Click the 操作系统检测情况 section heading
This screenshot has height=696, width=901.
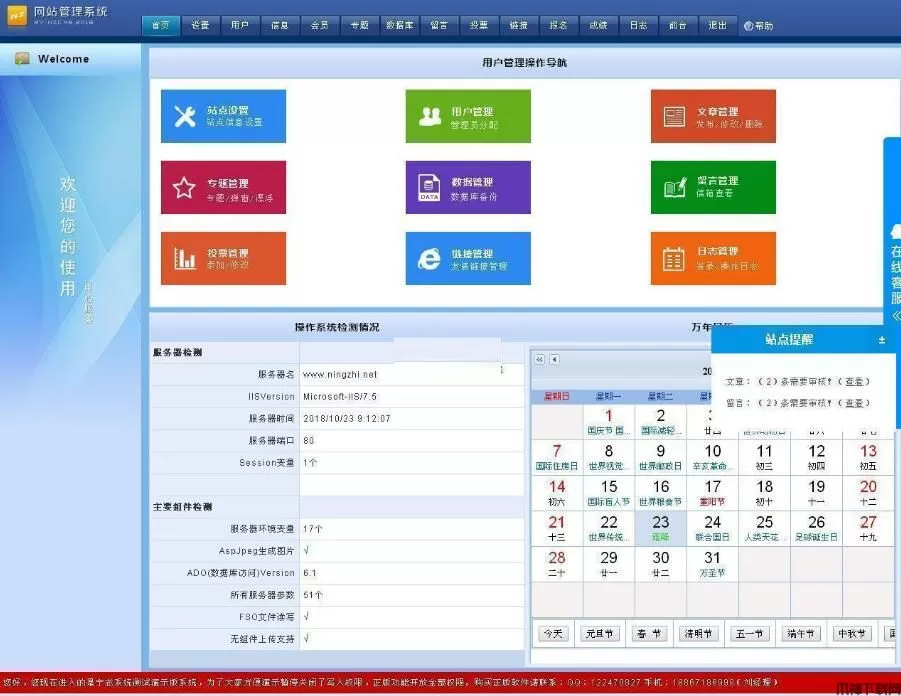point(337,327)
